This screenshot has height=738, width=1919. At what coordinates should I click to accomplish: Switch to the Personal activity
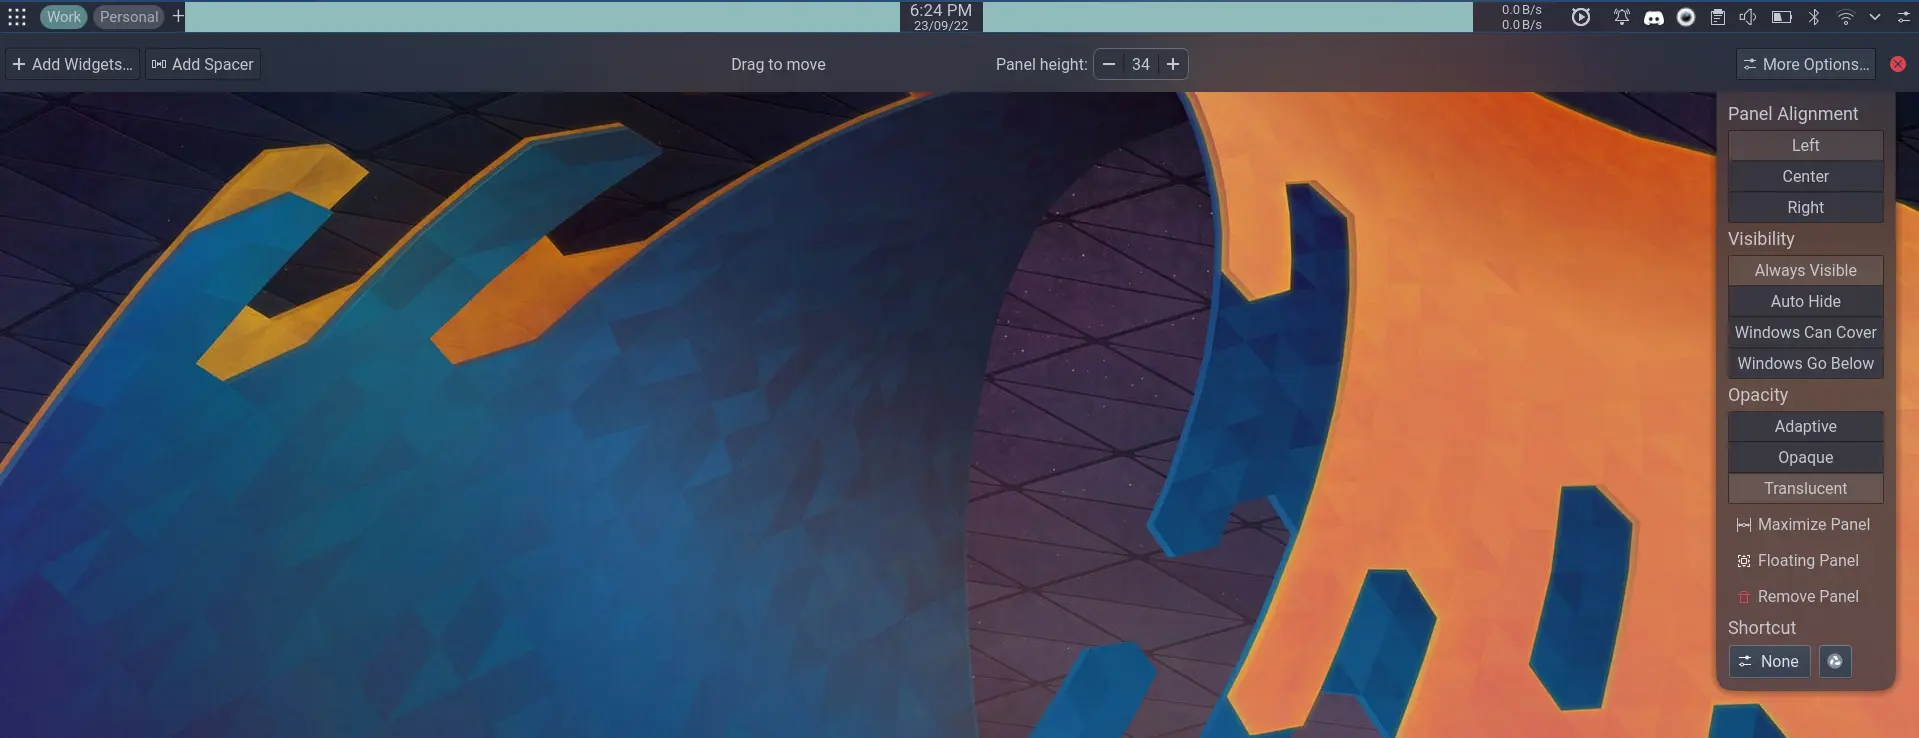point(129,17)
